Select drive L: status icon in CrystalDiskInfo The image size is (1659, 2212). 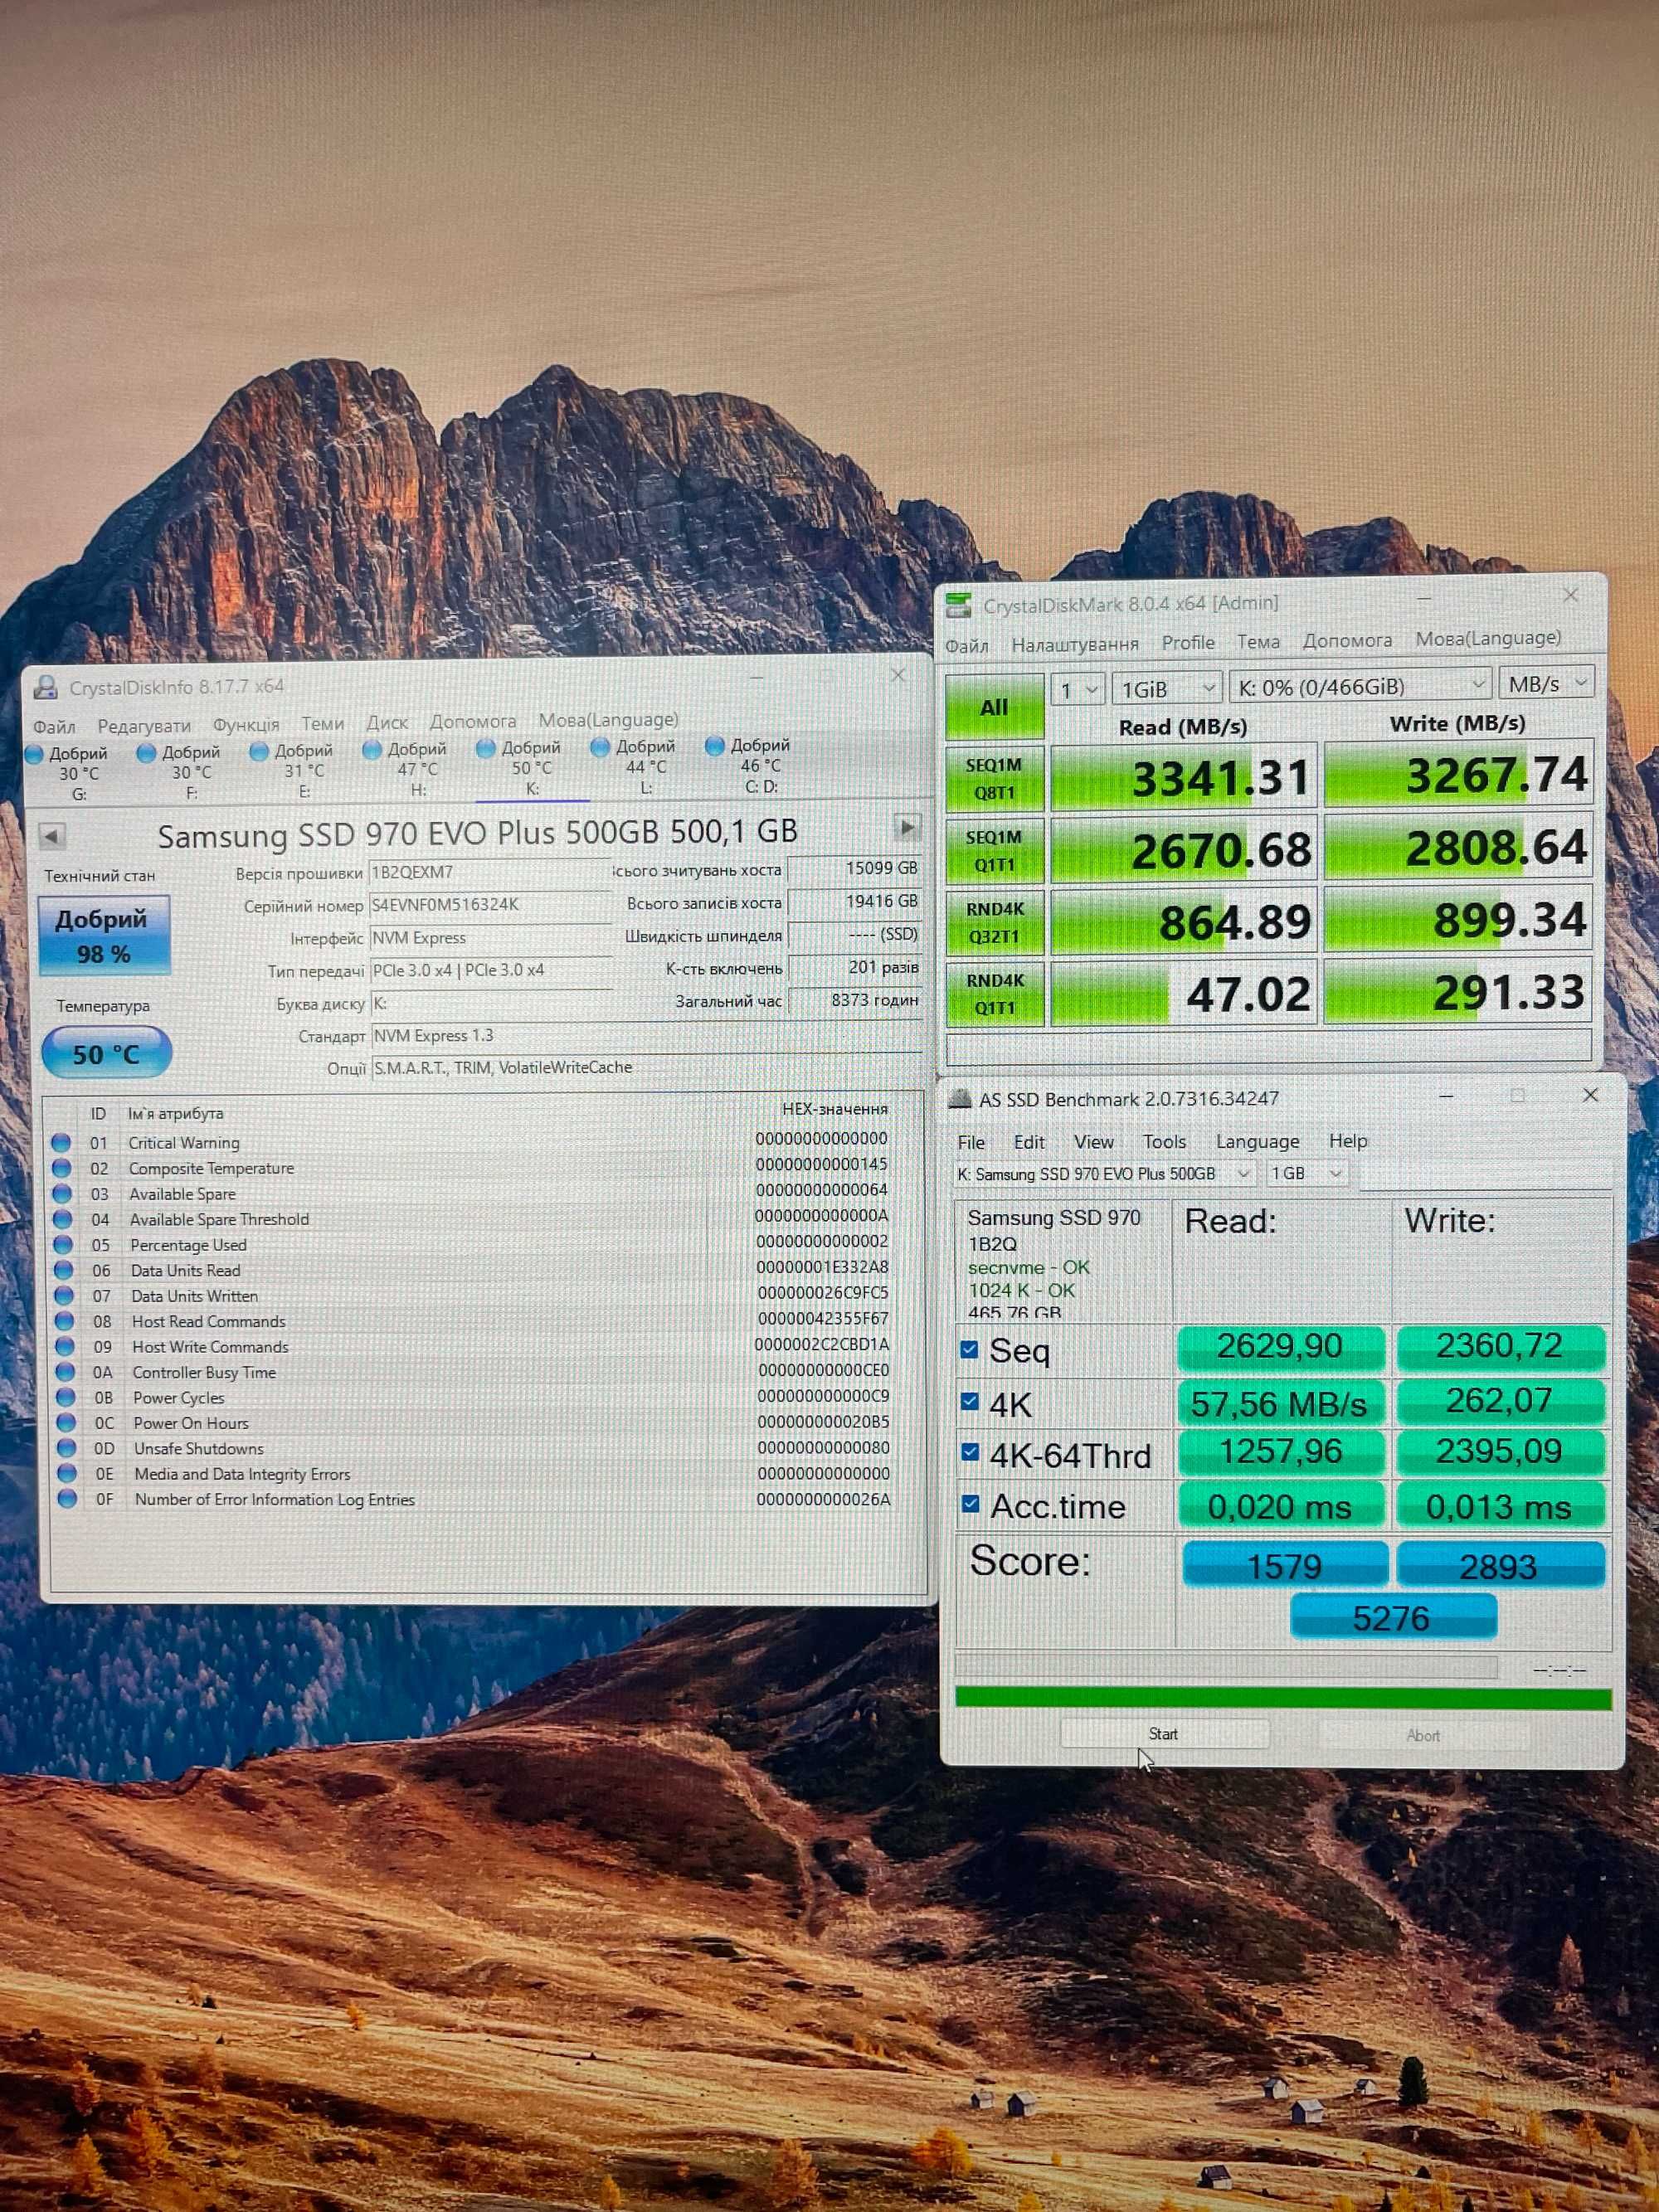(601, 746)
